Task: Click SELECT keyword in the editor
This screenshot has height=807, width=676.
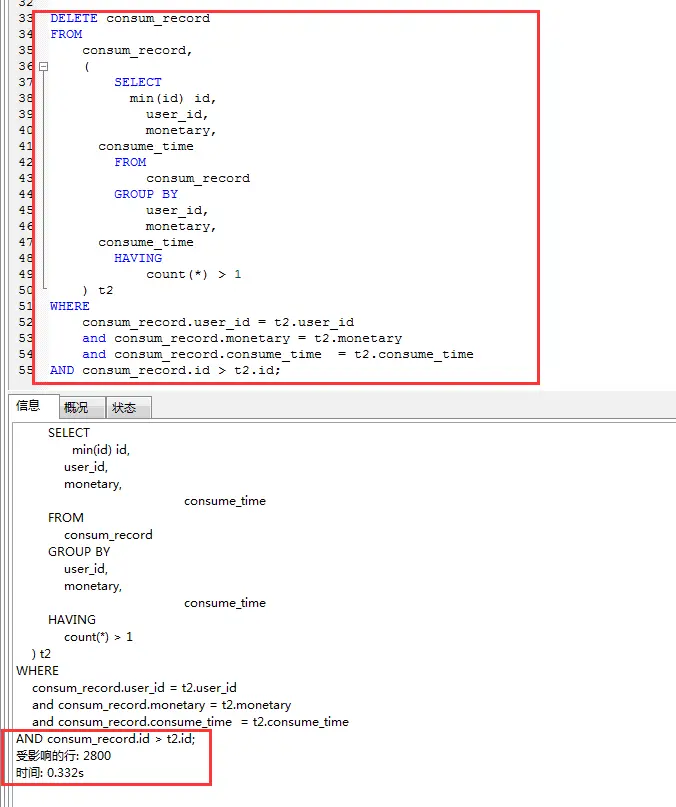Action: tap(138, 82)
